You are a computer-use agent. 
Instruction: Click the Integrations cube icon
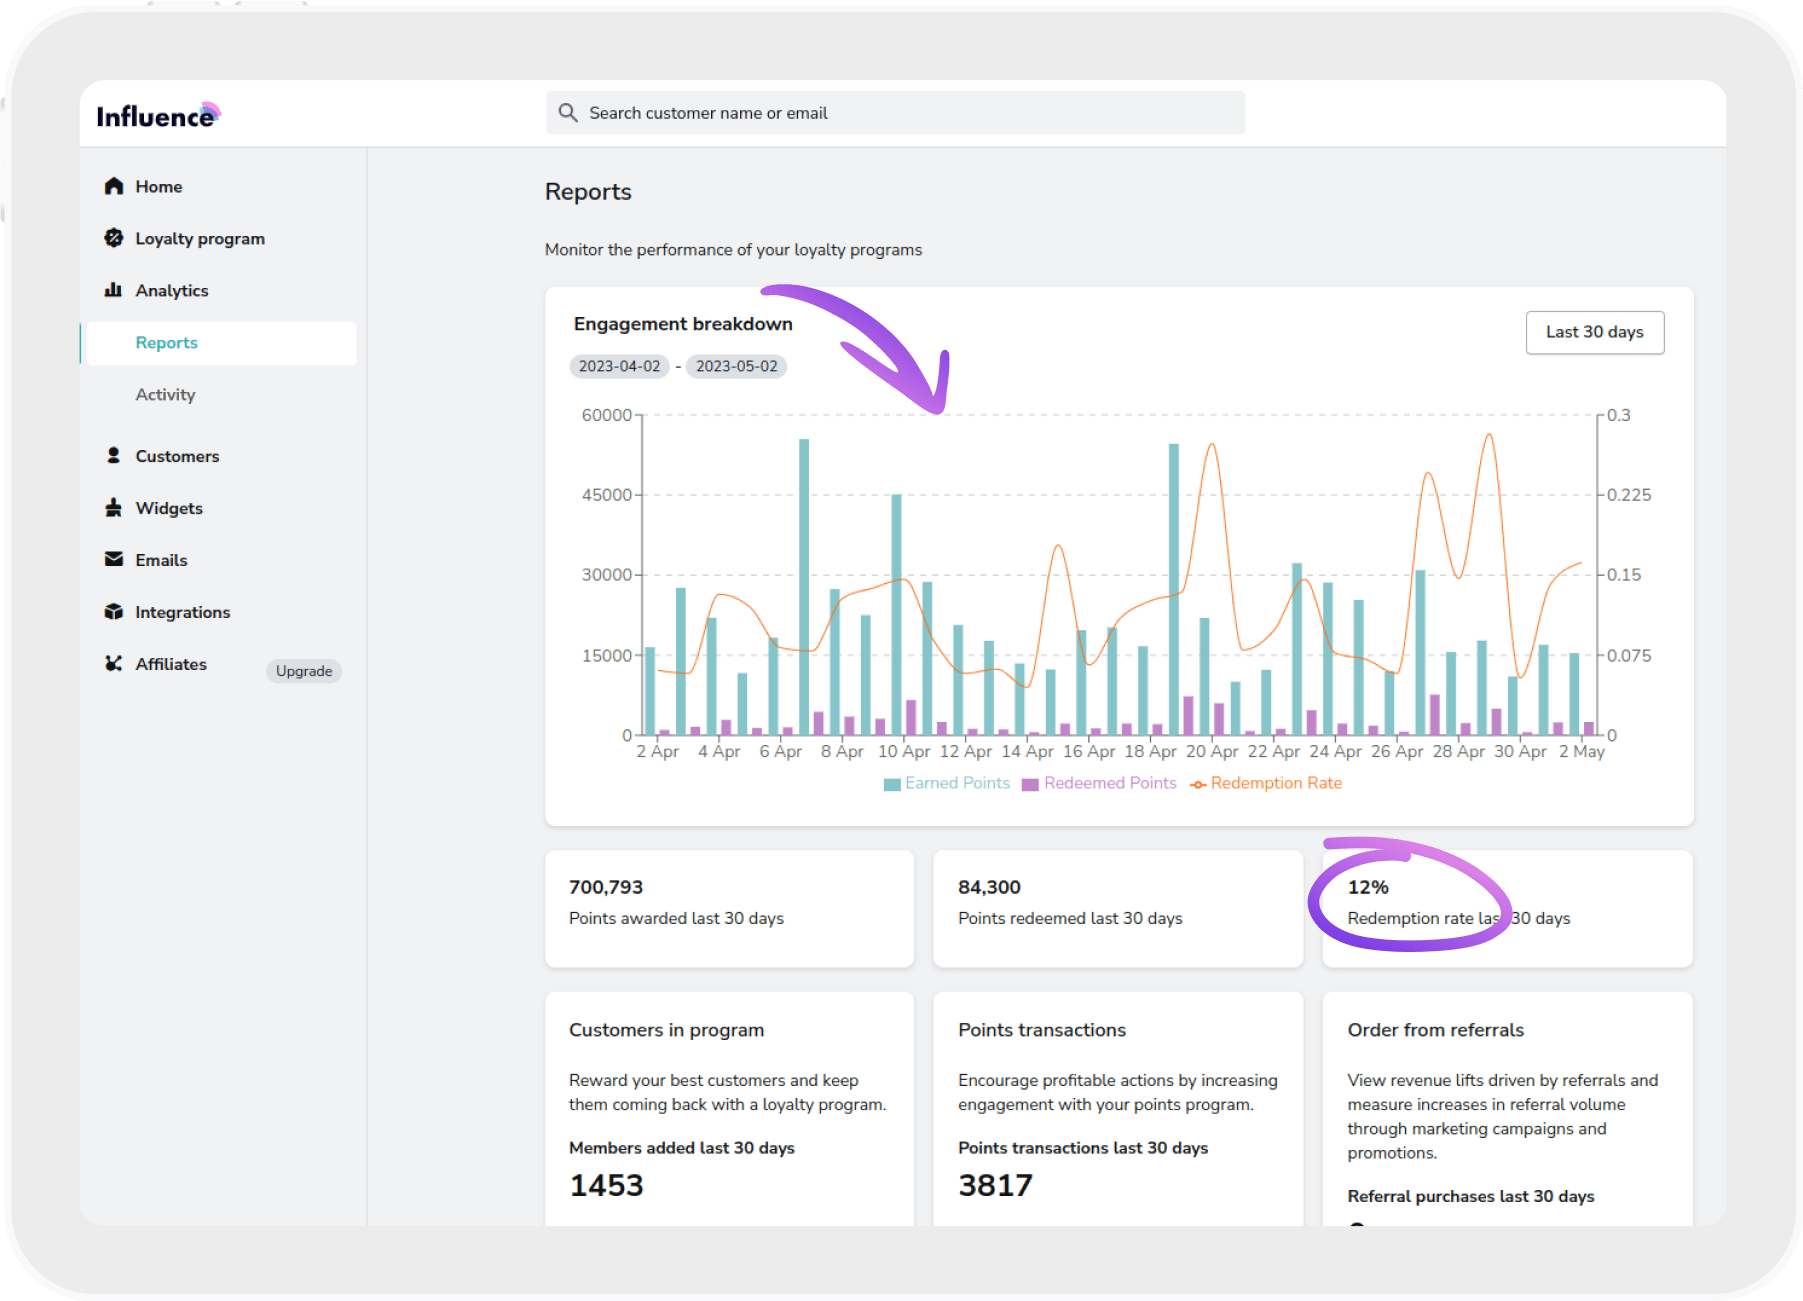[114, 612]
